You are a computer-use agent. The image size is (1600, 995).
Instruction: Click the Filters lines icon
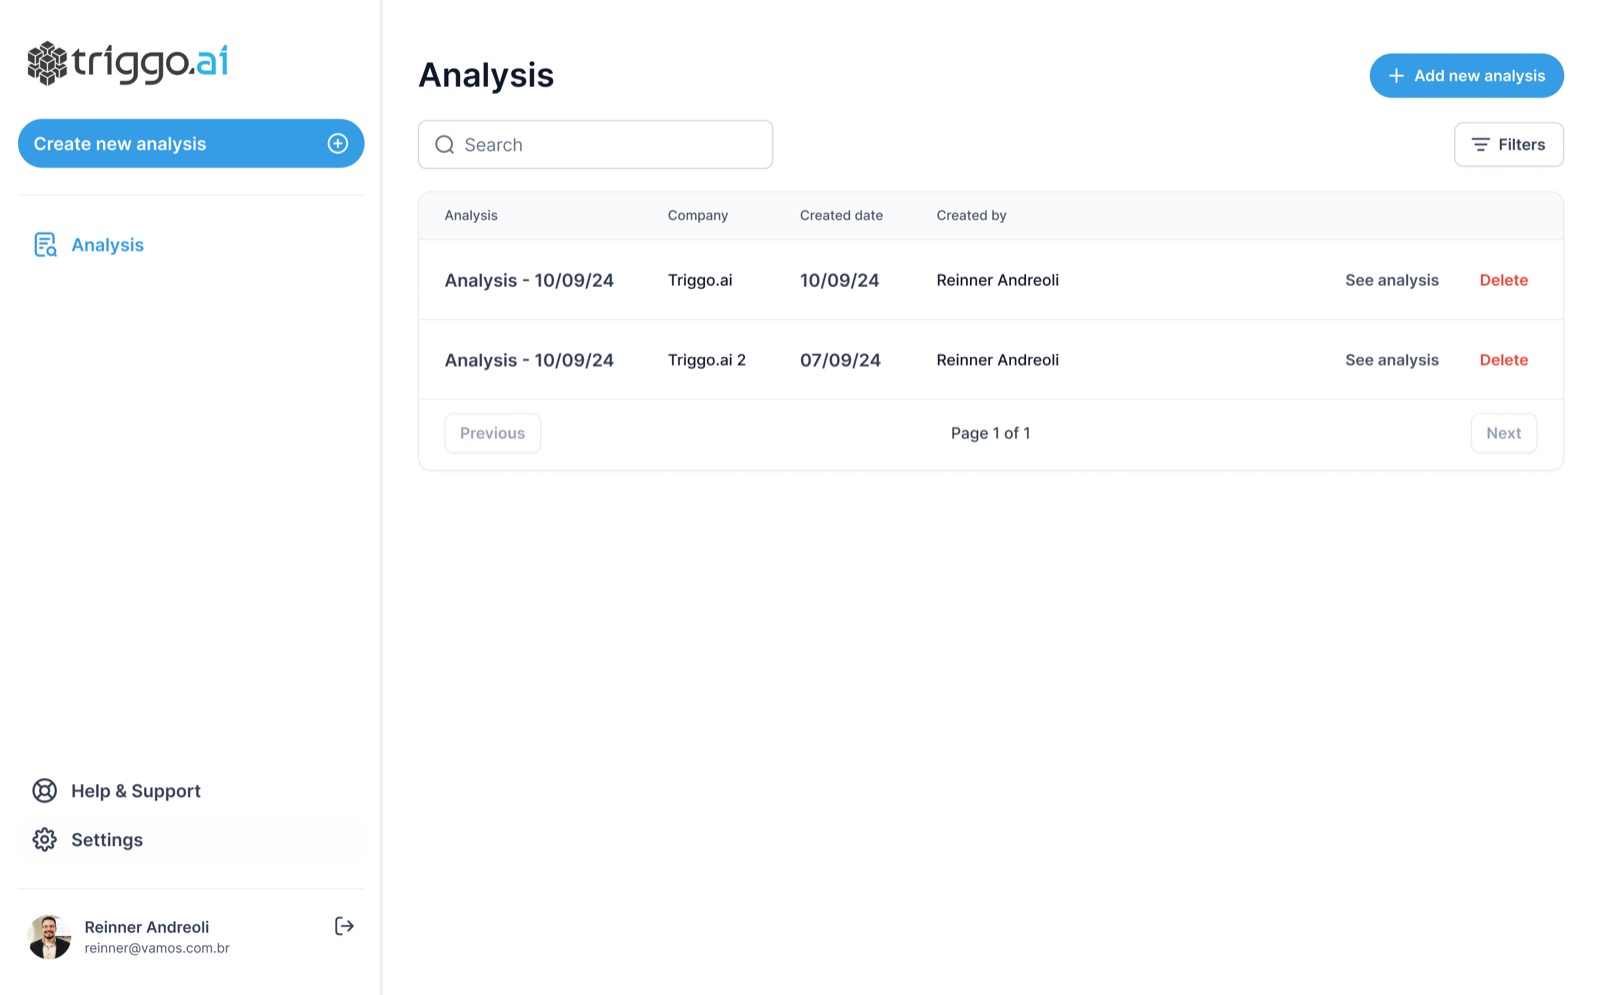click(x=1481, y=145)
